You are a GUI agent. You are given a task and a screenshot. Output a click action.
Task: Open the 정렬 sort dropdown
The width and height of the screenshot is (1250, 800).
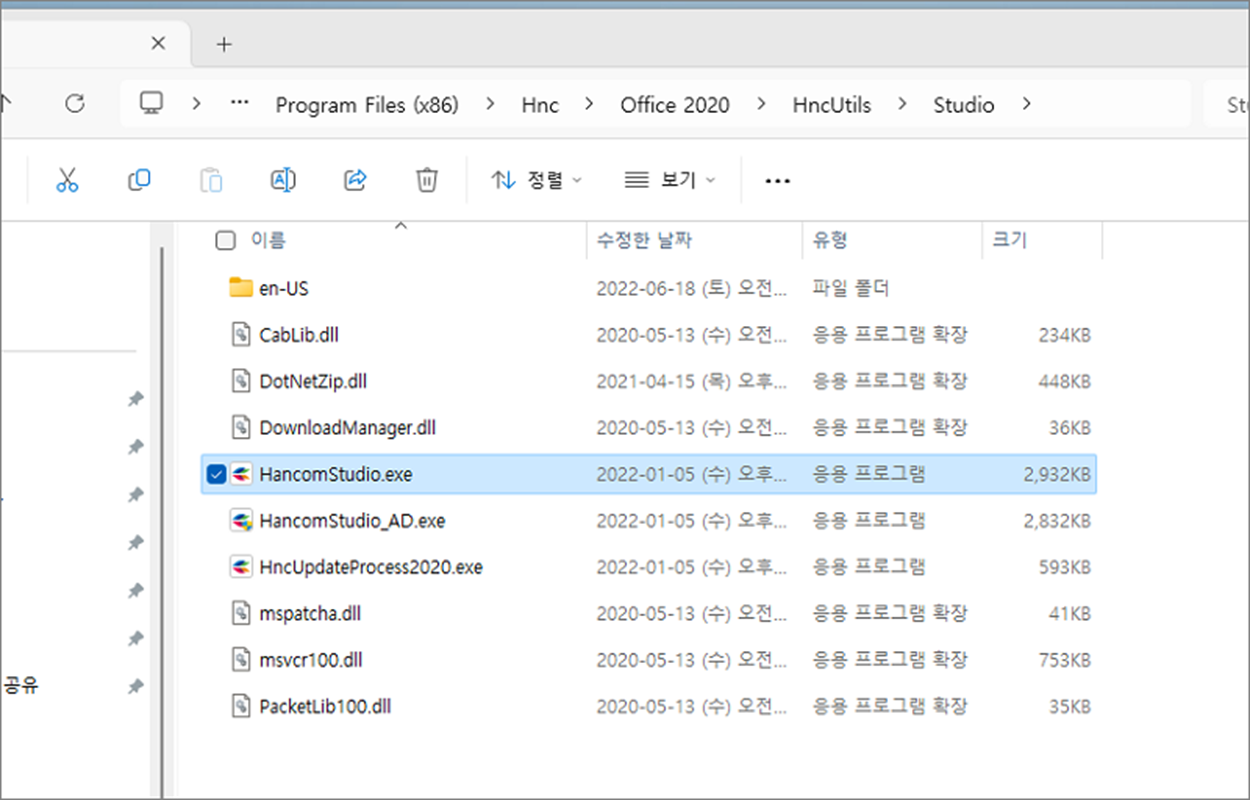point(537,180)
